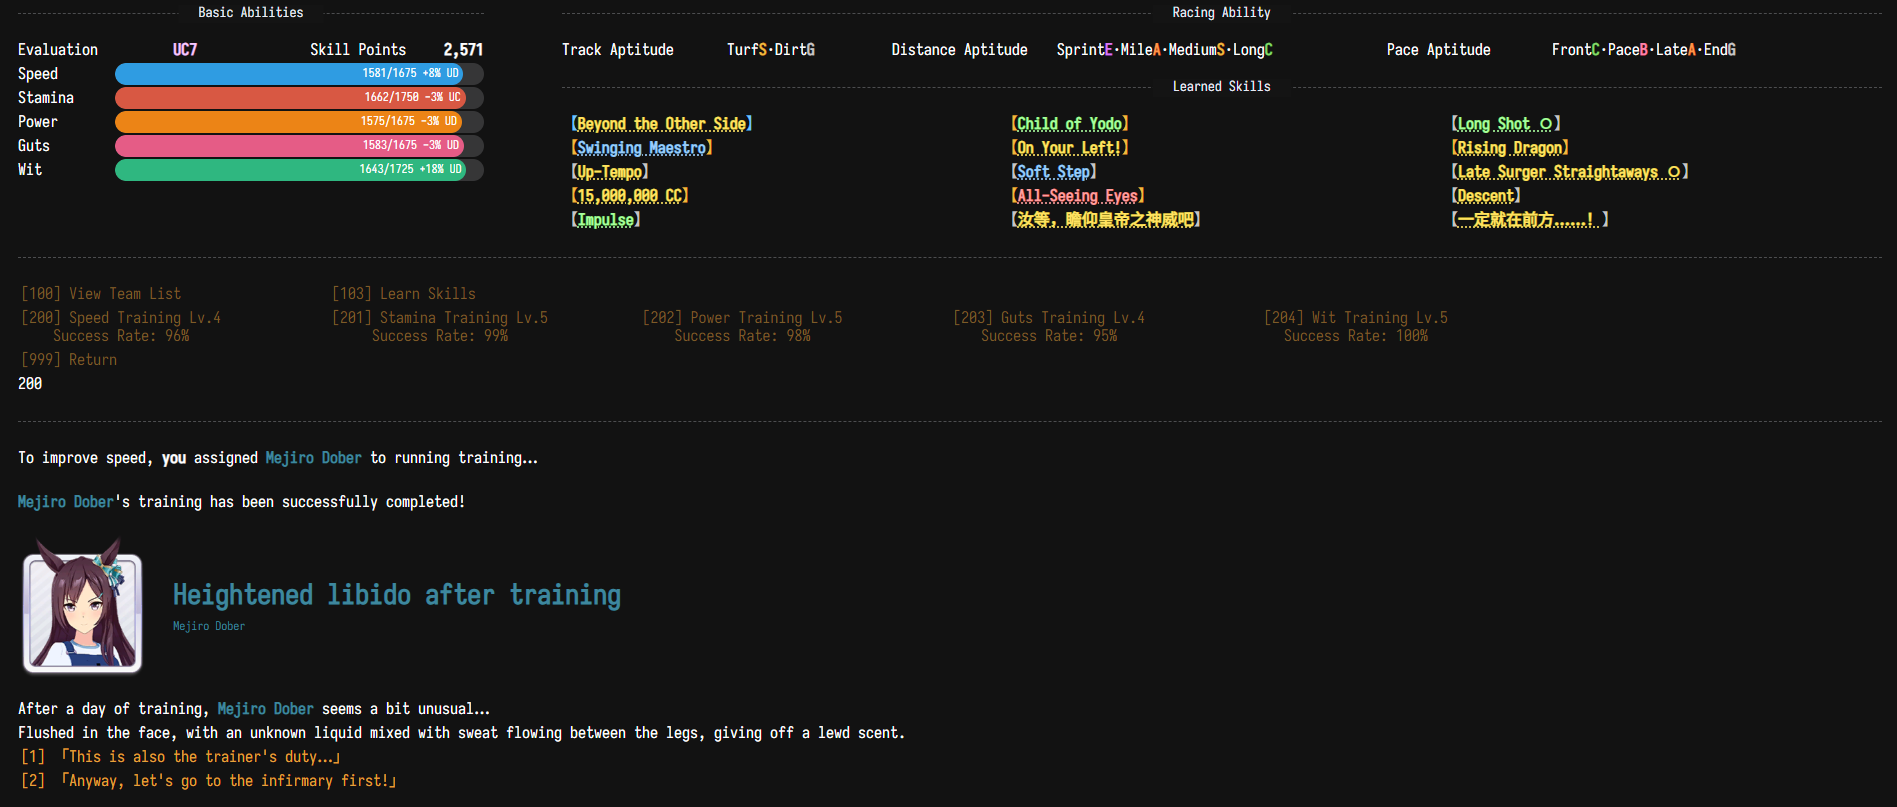1897x807 pixels.
Task: Start [202] Power Training Lv.5
Action: [x=743, y=318]
